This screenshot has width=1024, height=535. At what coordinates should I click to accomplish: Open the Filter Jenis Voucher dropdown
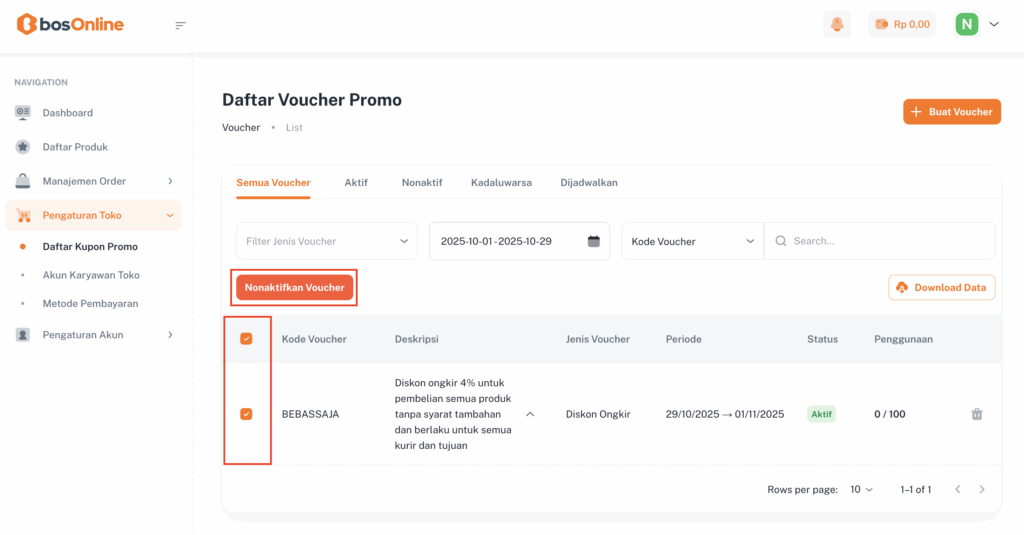tap(327, 241)
